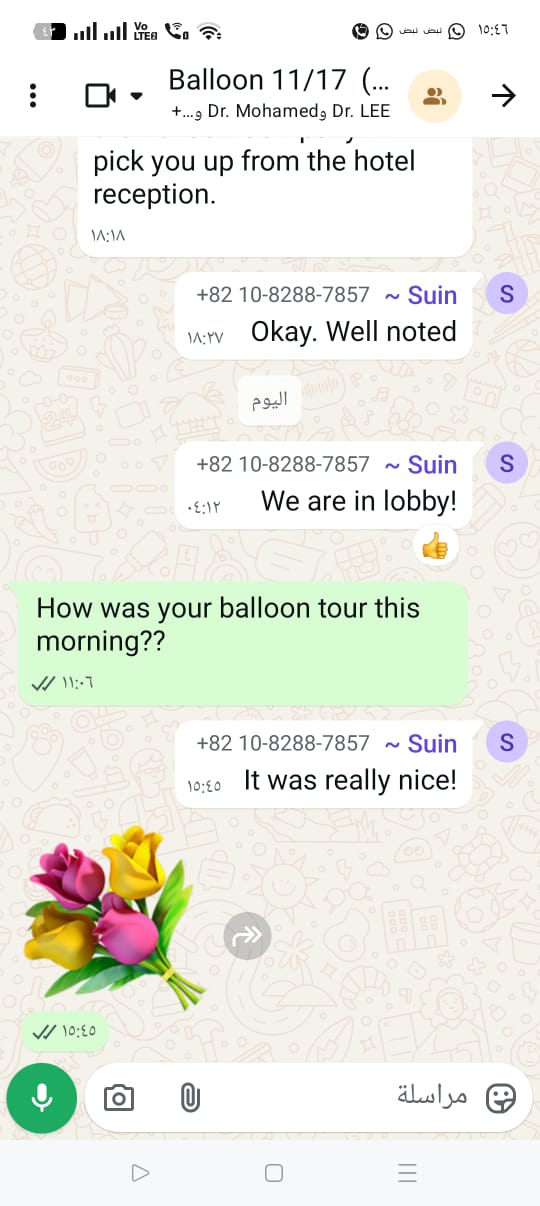Tap the microphone voice message button
Screen dimensions: 540x1206
tap(42, 1099)
